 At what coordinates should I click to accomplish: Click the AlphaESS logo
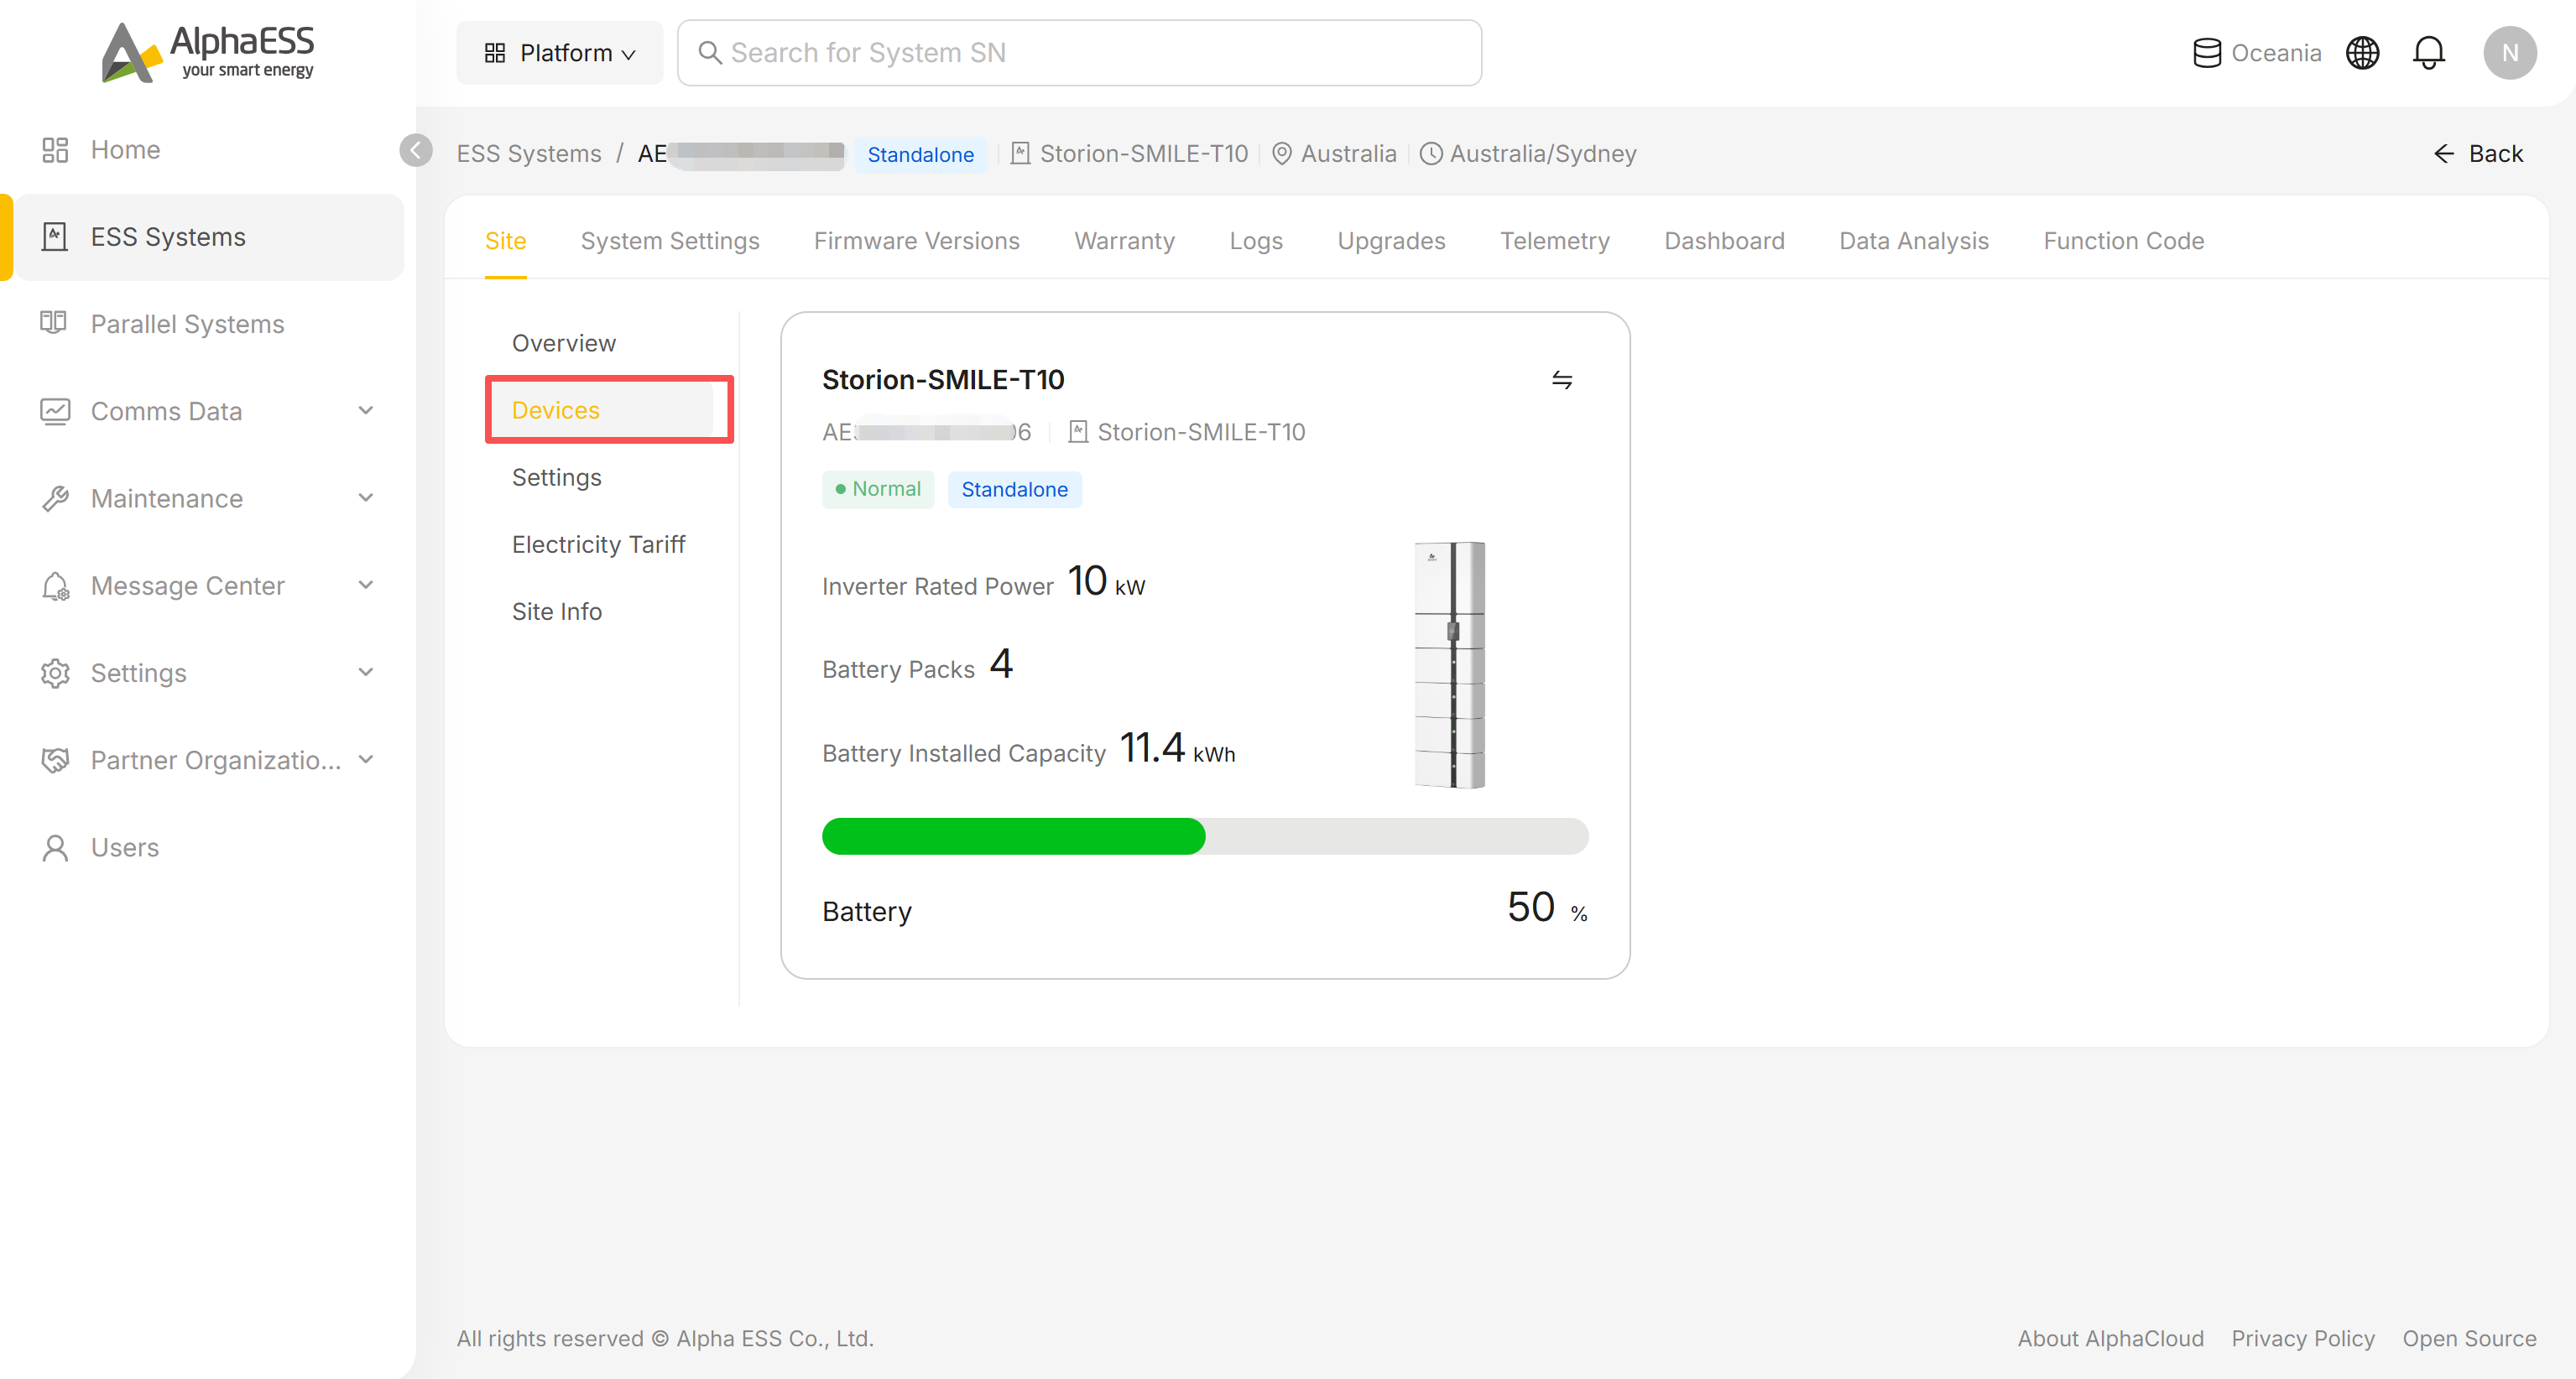[x=208, y=52]
